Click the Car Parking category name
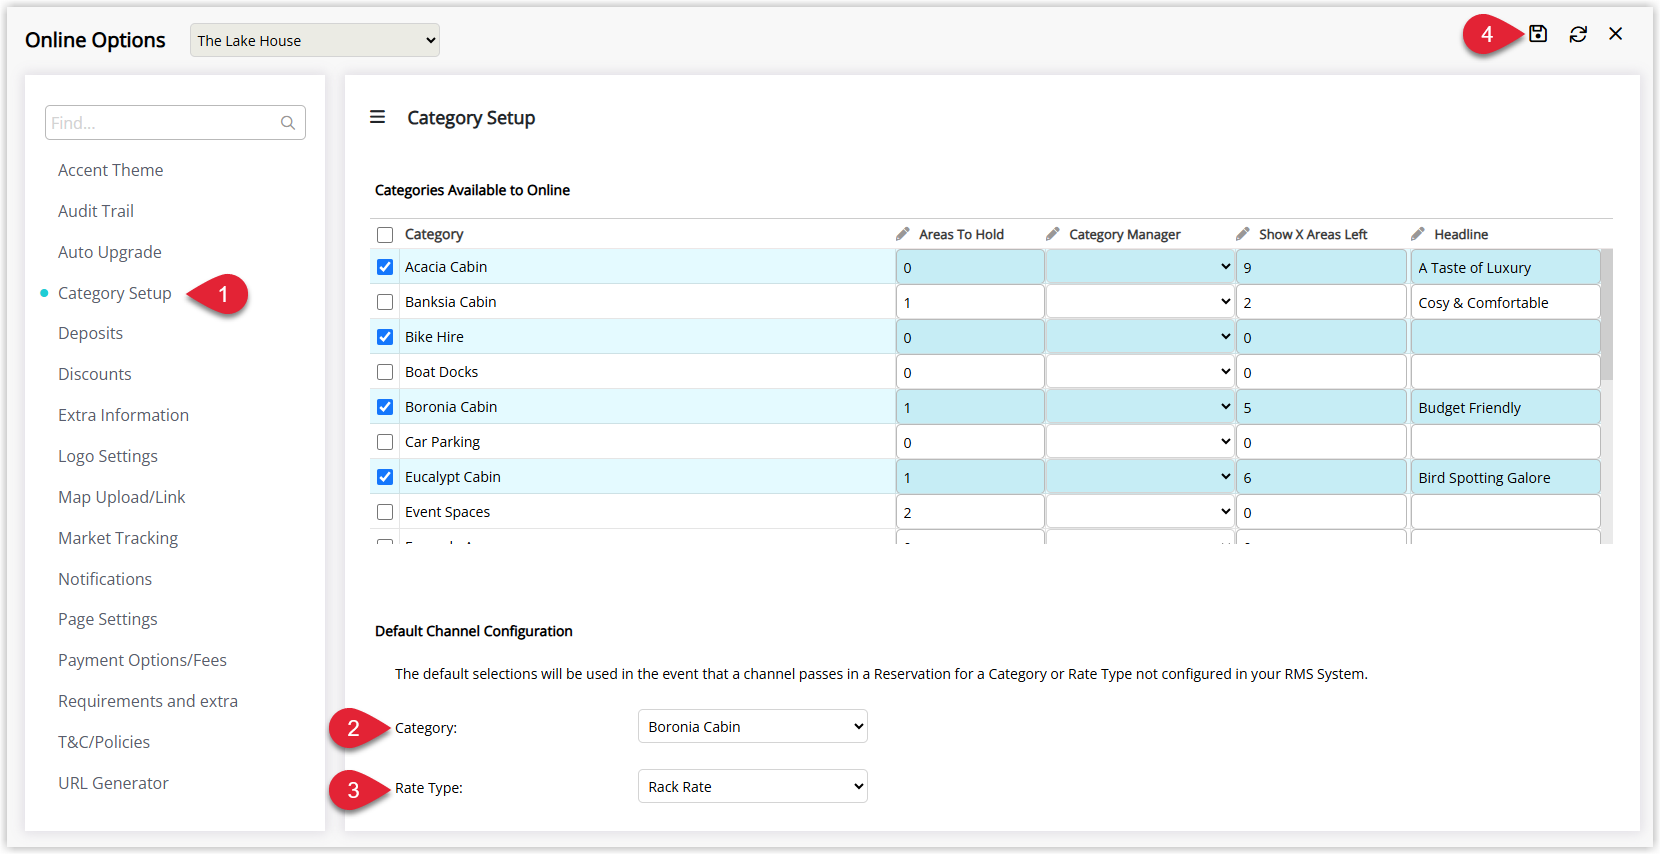 (442, 442)
